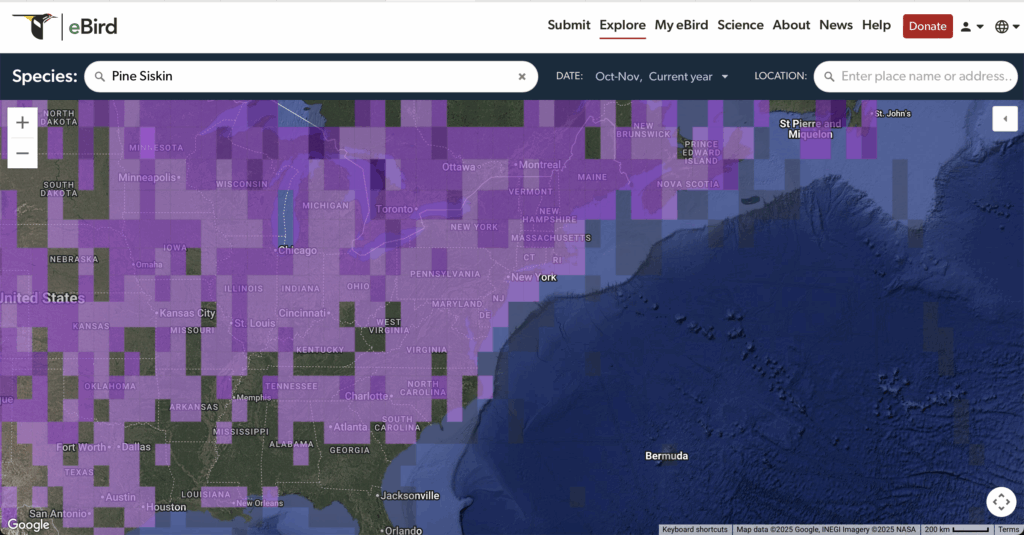1024x535 pixels.
Task: Clear the Pine Siskin species search
Action: pyautogui.click(x=521, y=76)
